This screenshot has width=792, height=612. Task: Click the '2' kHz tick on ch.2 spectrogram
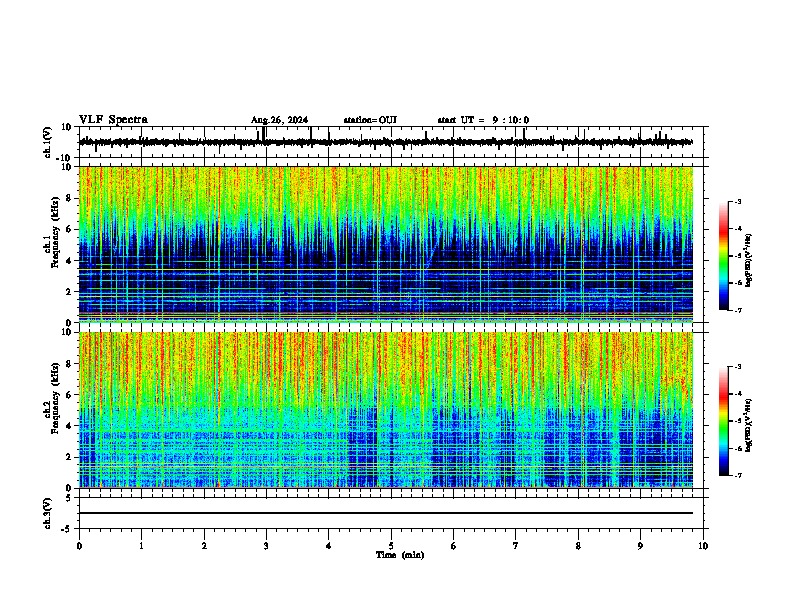(x=69, y=457)
